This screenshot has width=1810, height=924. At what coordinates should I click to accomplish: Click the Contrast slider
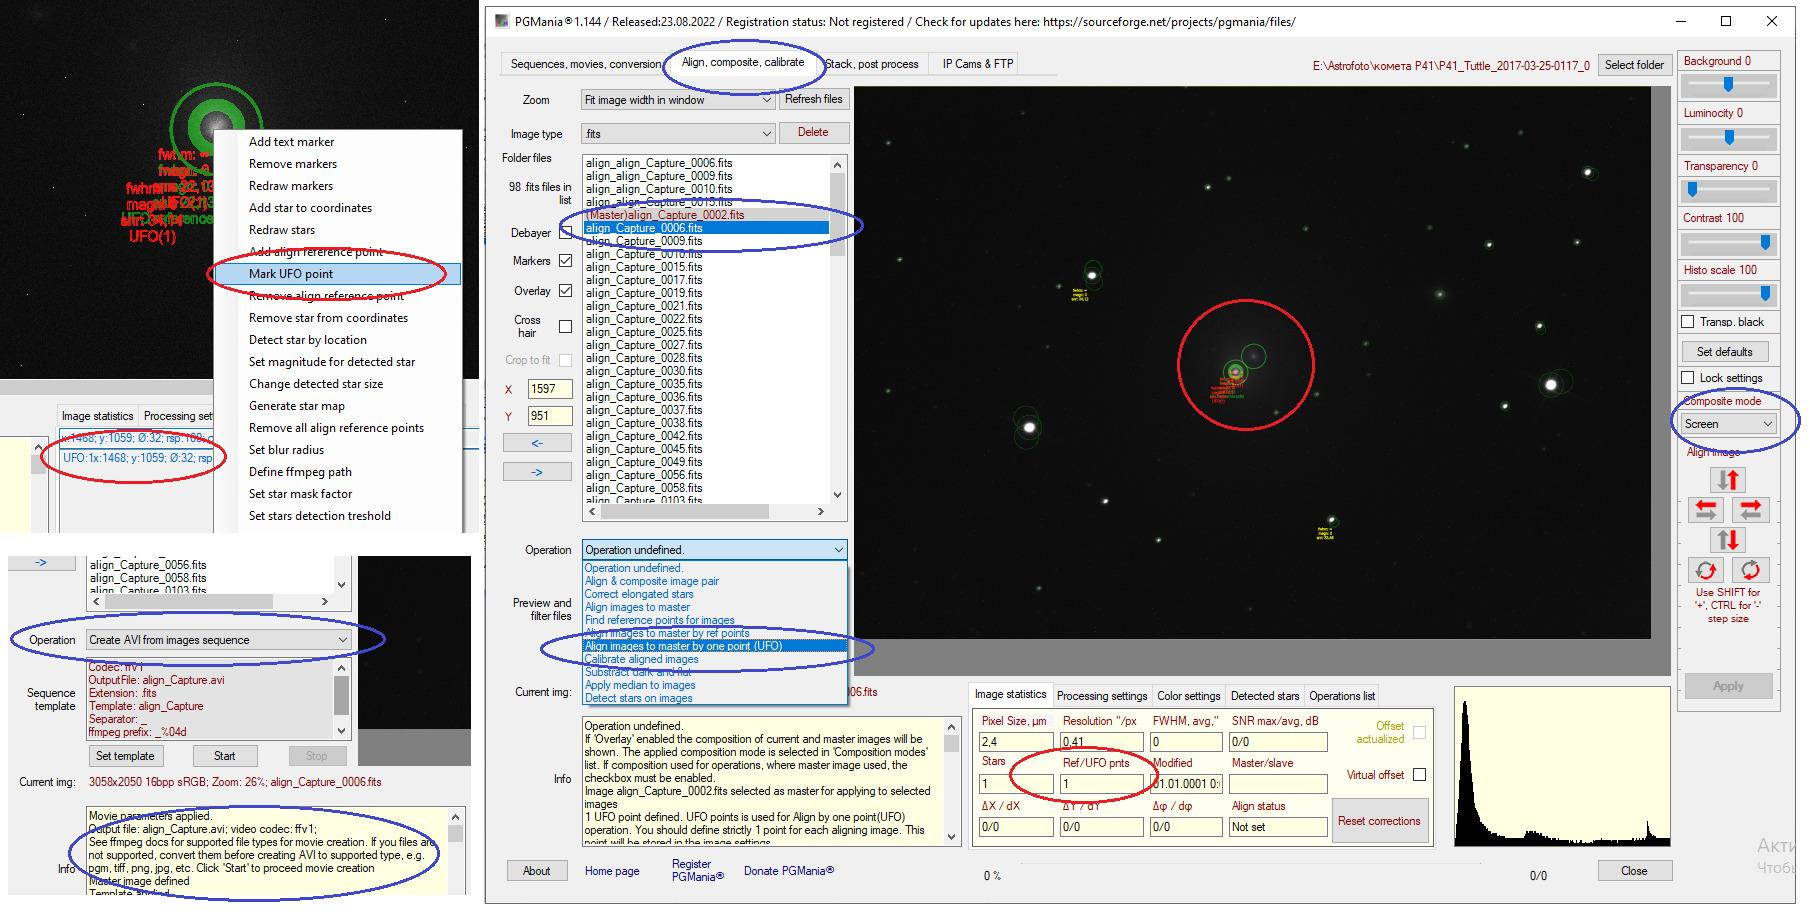coord(1729,243)
